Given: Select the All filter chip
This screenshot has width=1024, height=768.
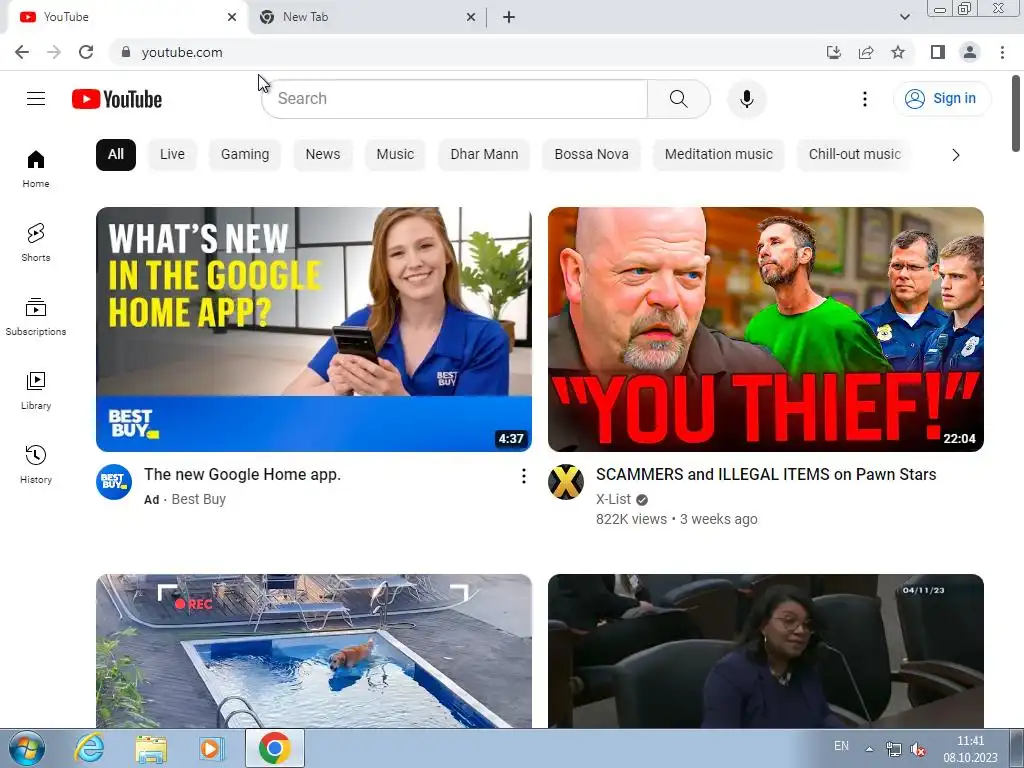Looking at the screenshot, I should click(x=116, y=155).
